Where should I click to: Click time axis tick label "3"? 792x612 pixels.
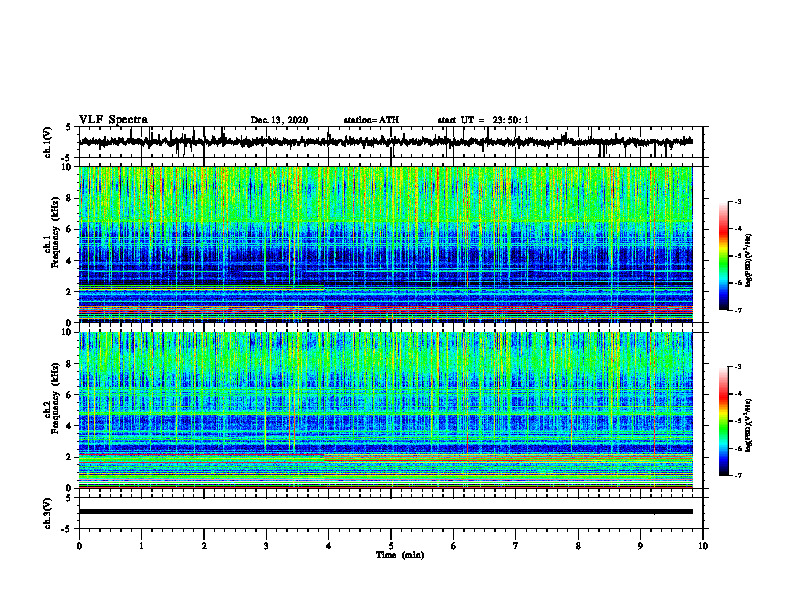click(266, 546)
